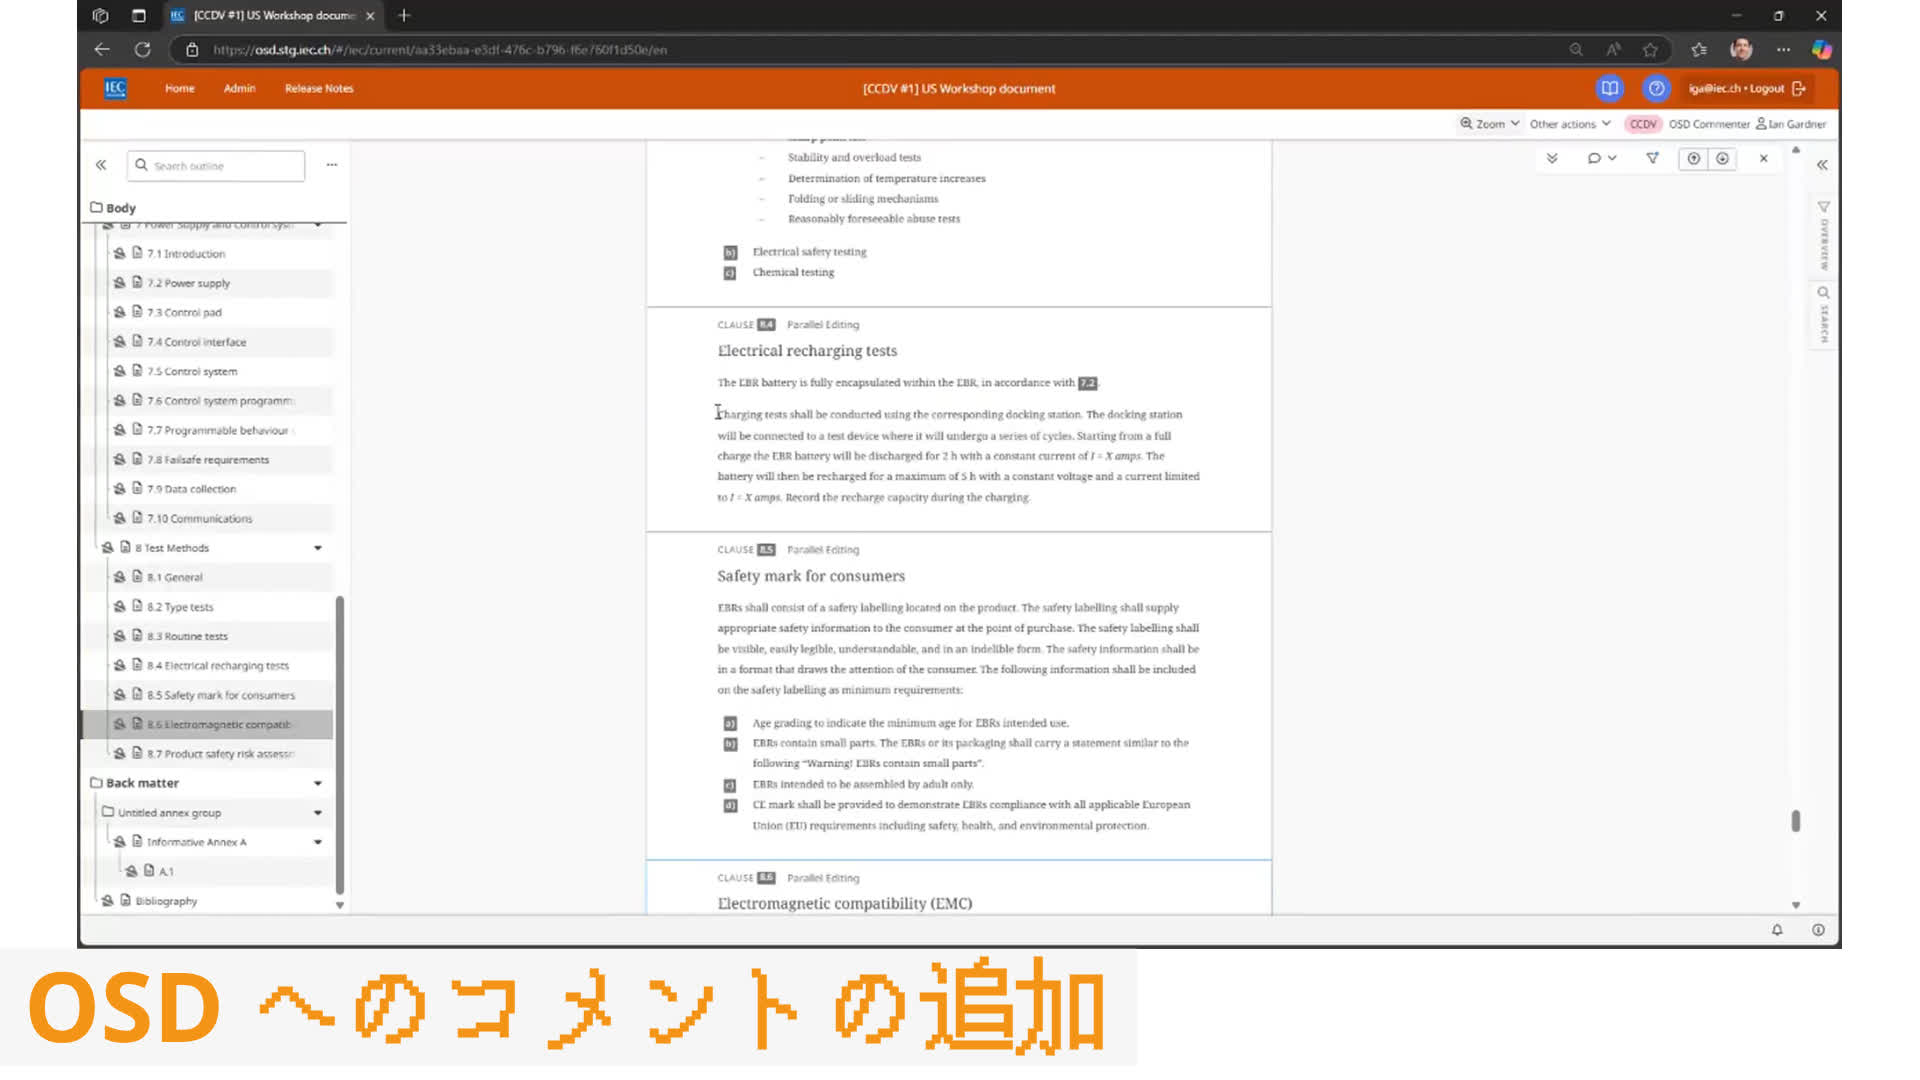The width and height of the screenshot is (1920, 1080).
Task: Collapse the Back matter group
Action: coord(318,783)
